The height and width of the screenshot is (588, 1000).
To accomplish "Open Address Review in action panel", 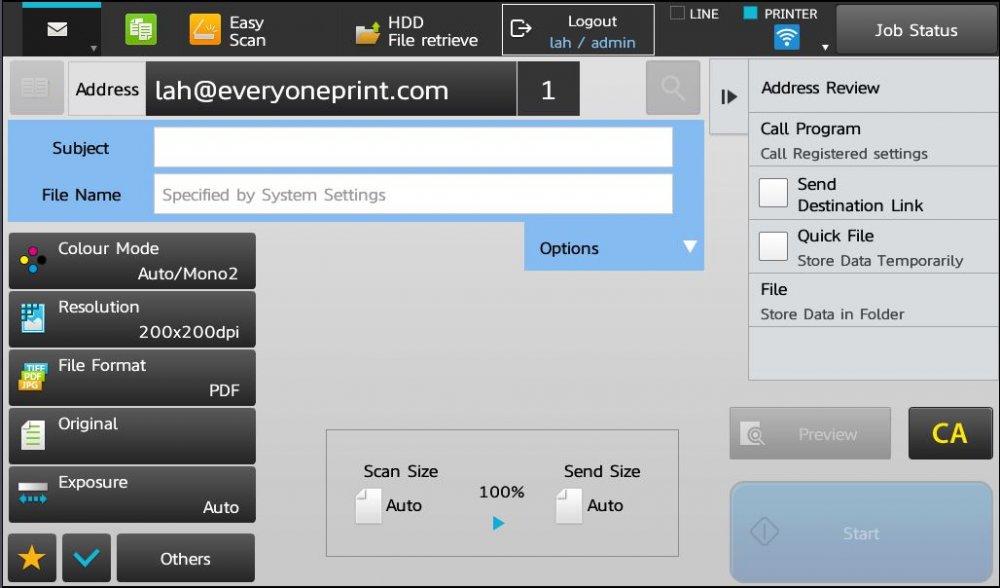I will (x=872, y=88).
